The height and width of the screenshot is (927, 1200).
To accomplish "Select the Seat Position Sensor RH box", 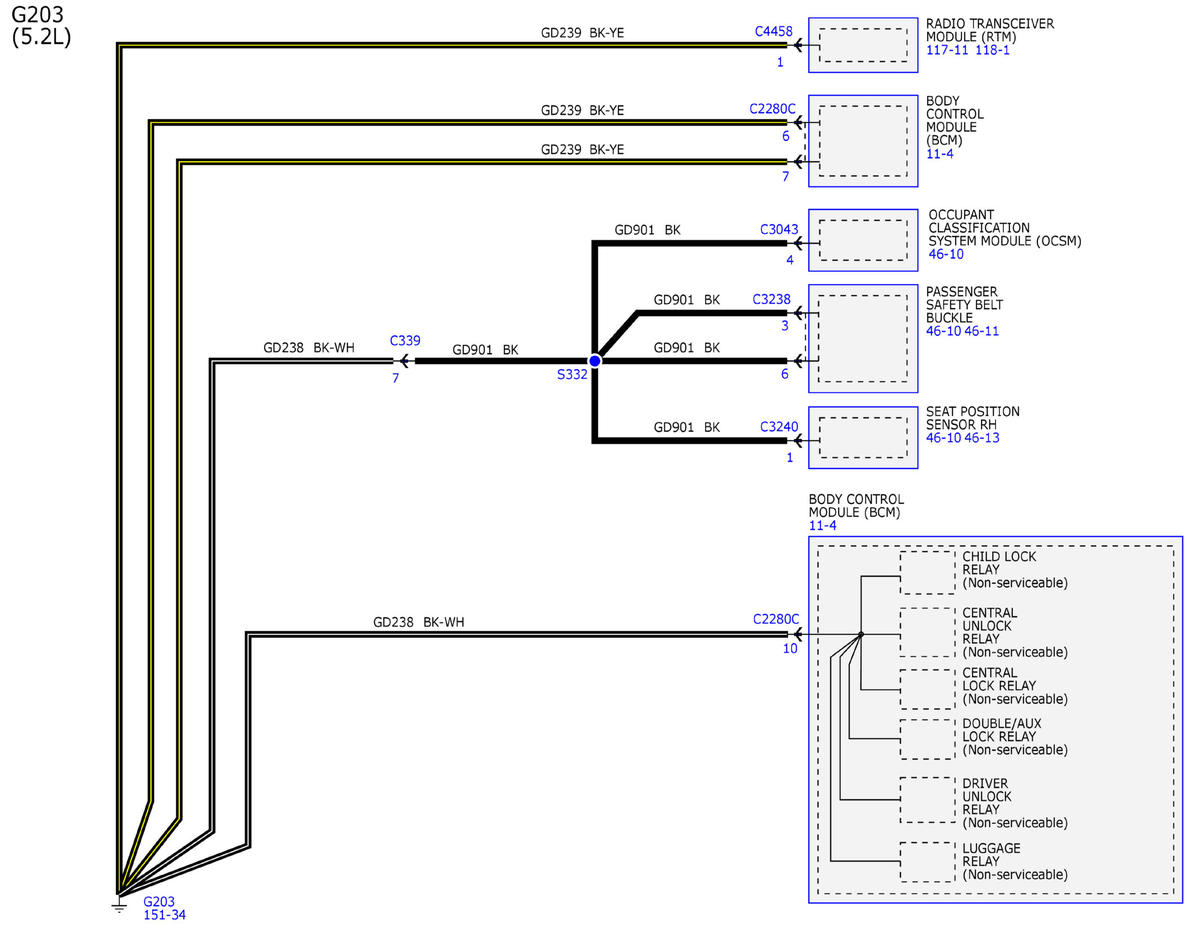I will [x=863, y=439].
